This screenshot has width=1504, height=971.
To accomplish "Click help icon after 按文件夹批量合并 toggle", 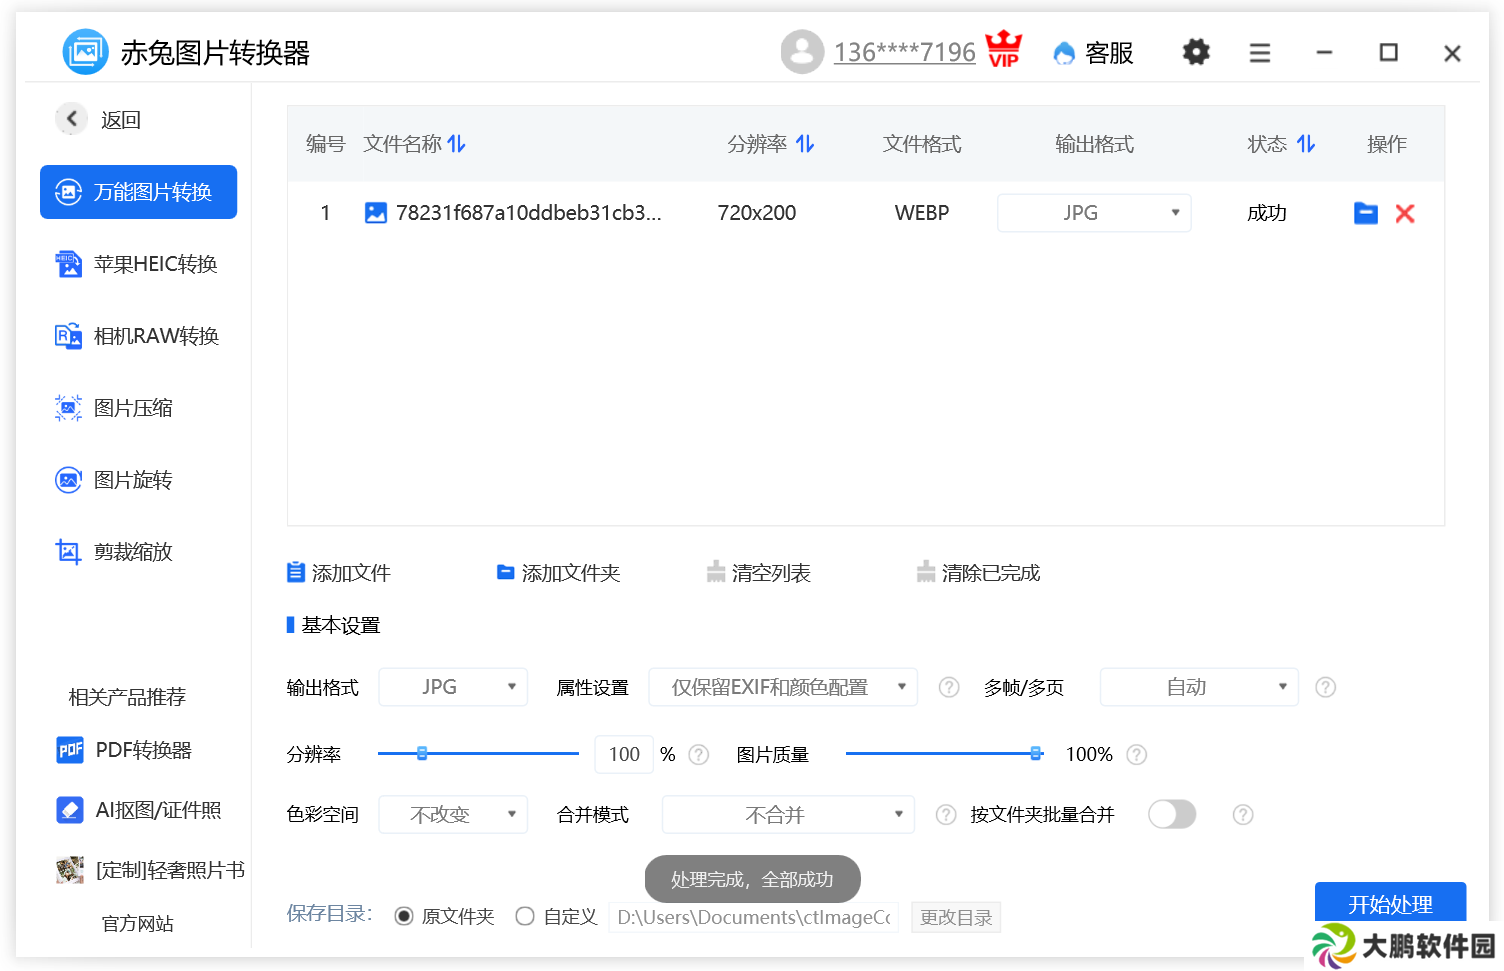I will click(x=1243, y=815).
